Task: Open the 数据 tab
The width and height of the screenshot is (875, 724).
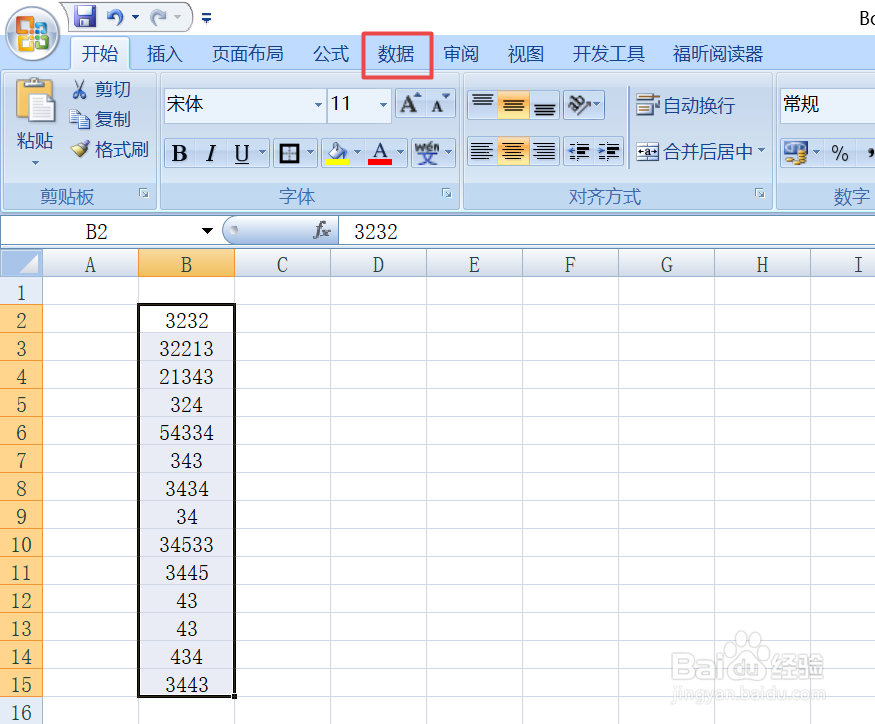Action: point(396,54)
